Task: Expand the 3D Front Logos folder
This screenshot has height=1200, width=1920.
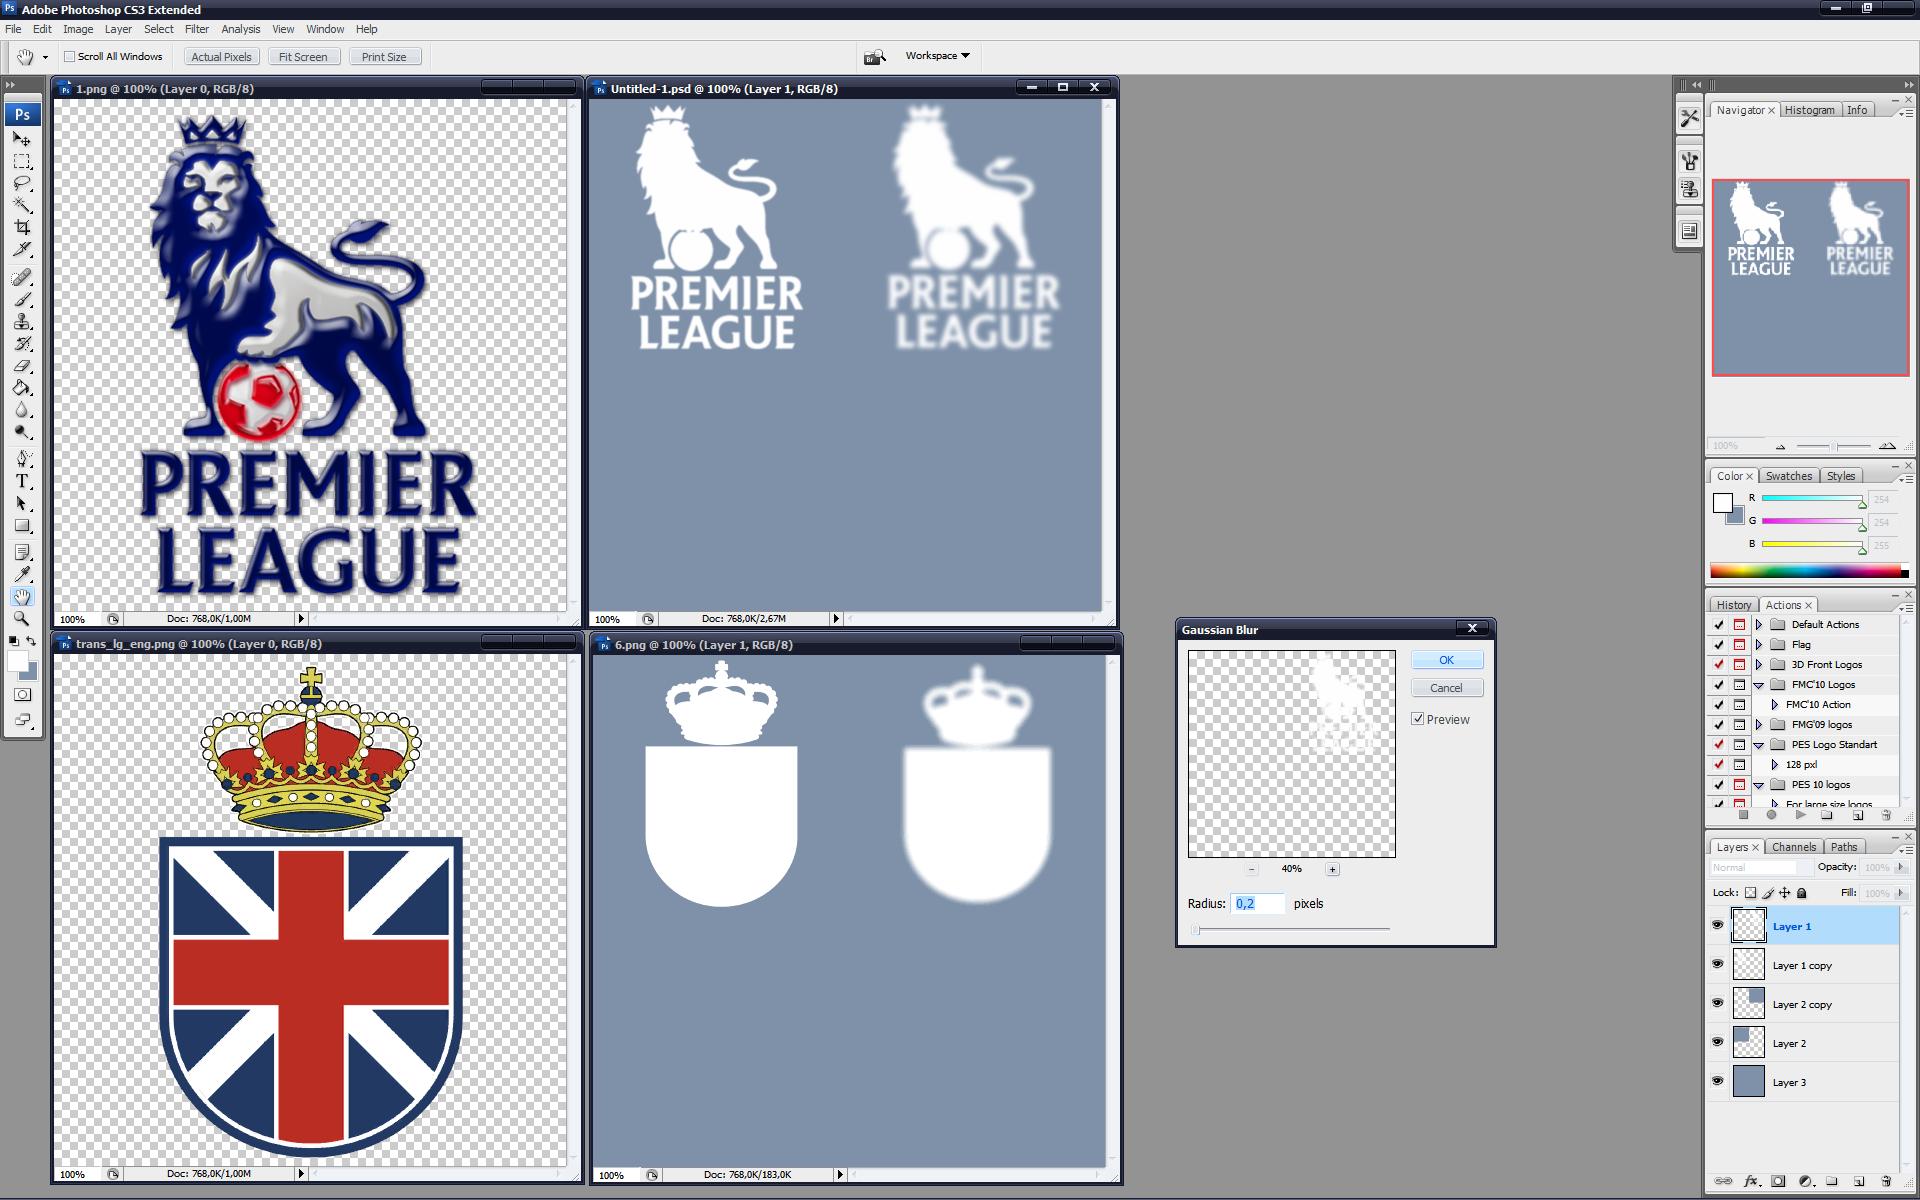Action: click(x=1759, y=665)
